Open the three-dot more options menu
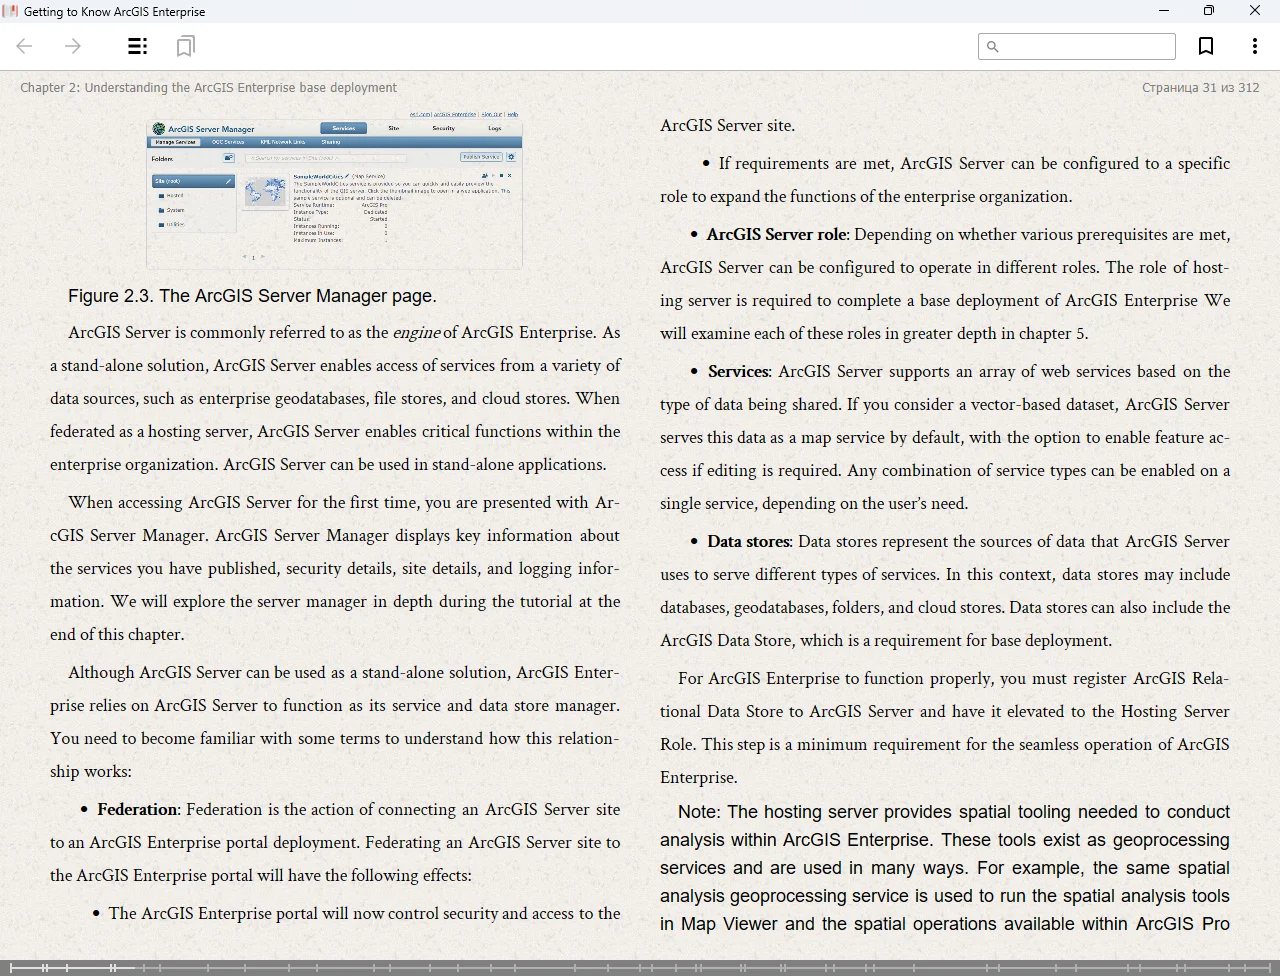Viewport: 1280px width, 976px height. tap(1254, 46)
